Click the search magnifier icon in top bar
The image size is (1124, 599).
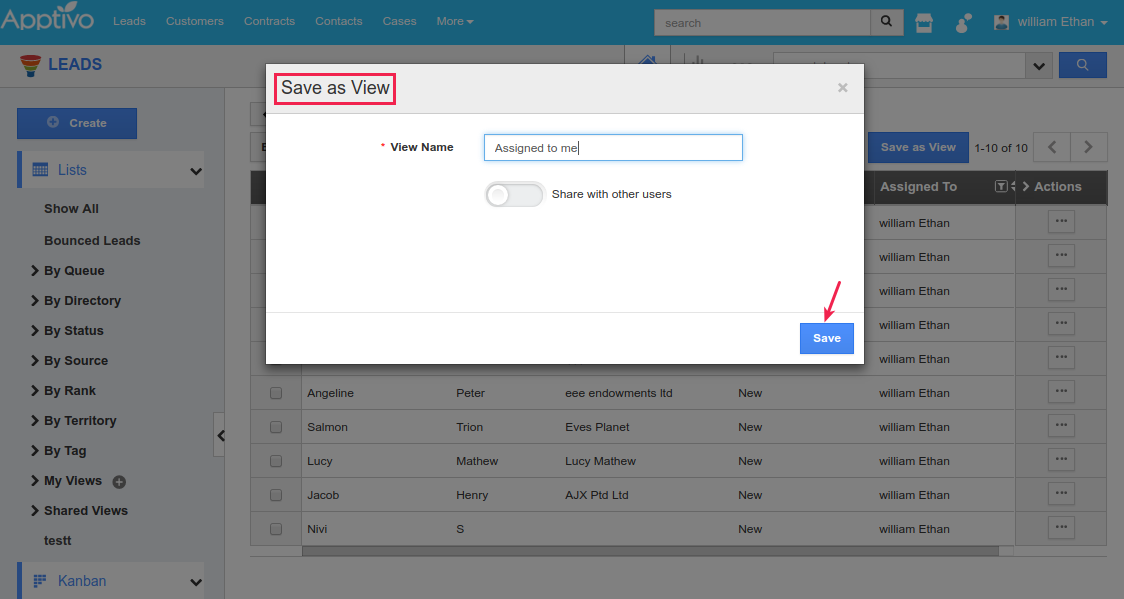pos(886,22)
